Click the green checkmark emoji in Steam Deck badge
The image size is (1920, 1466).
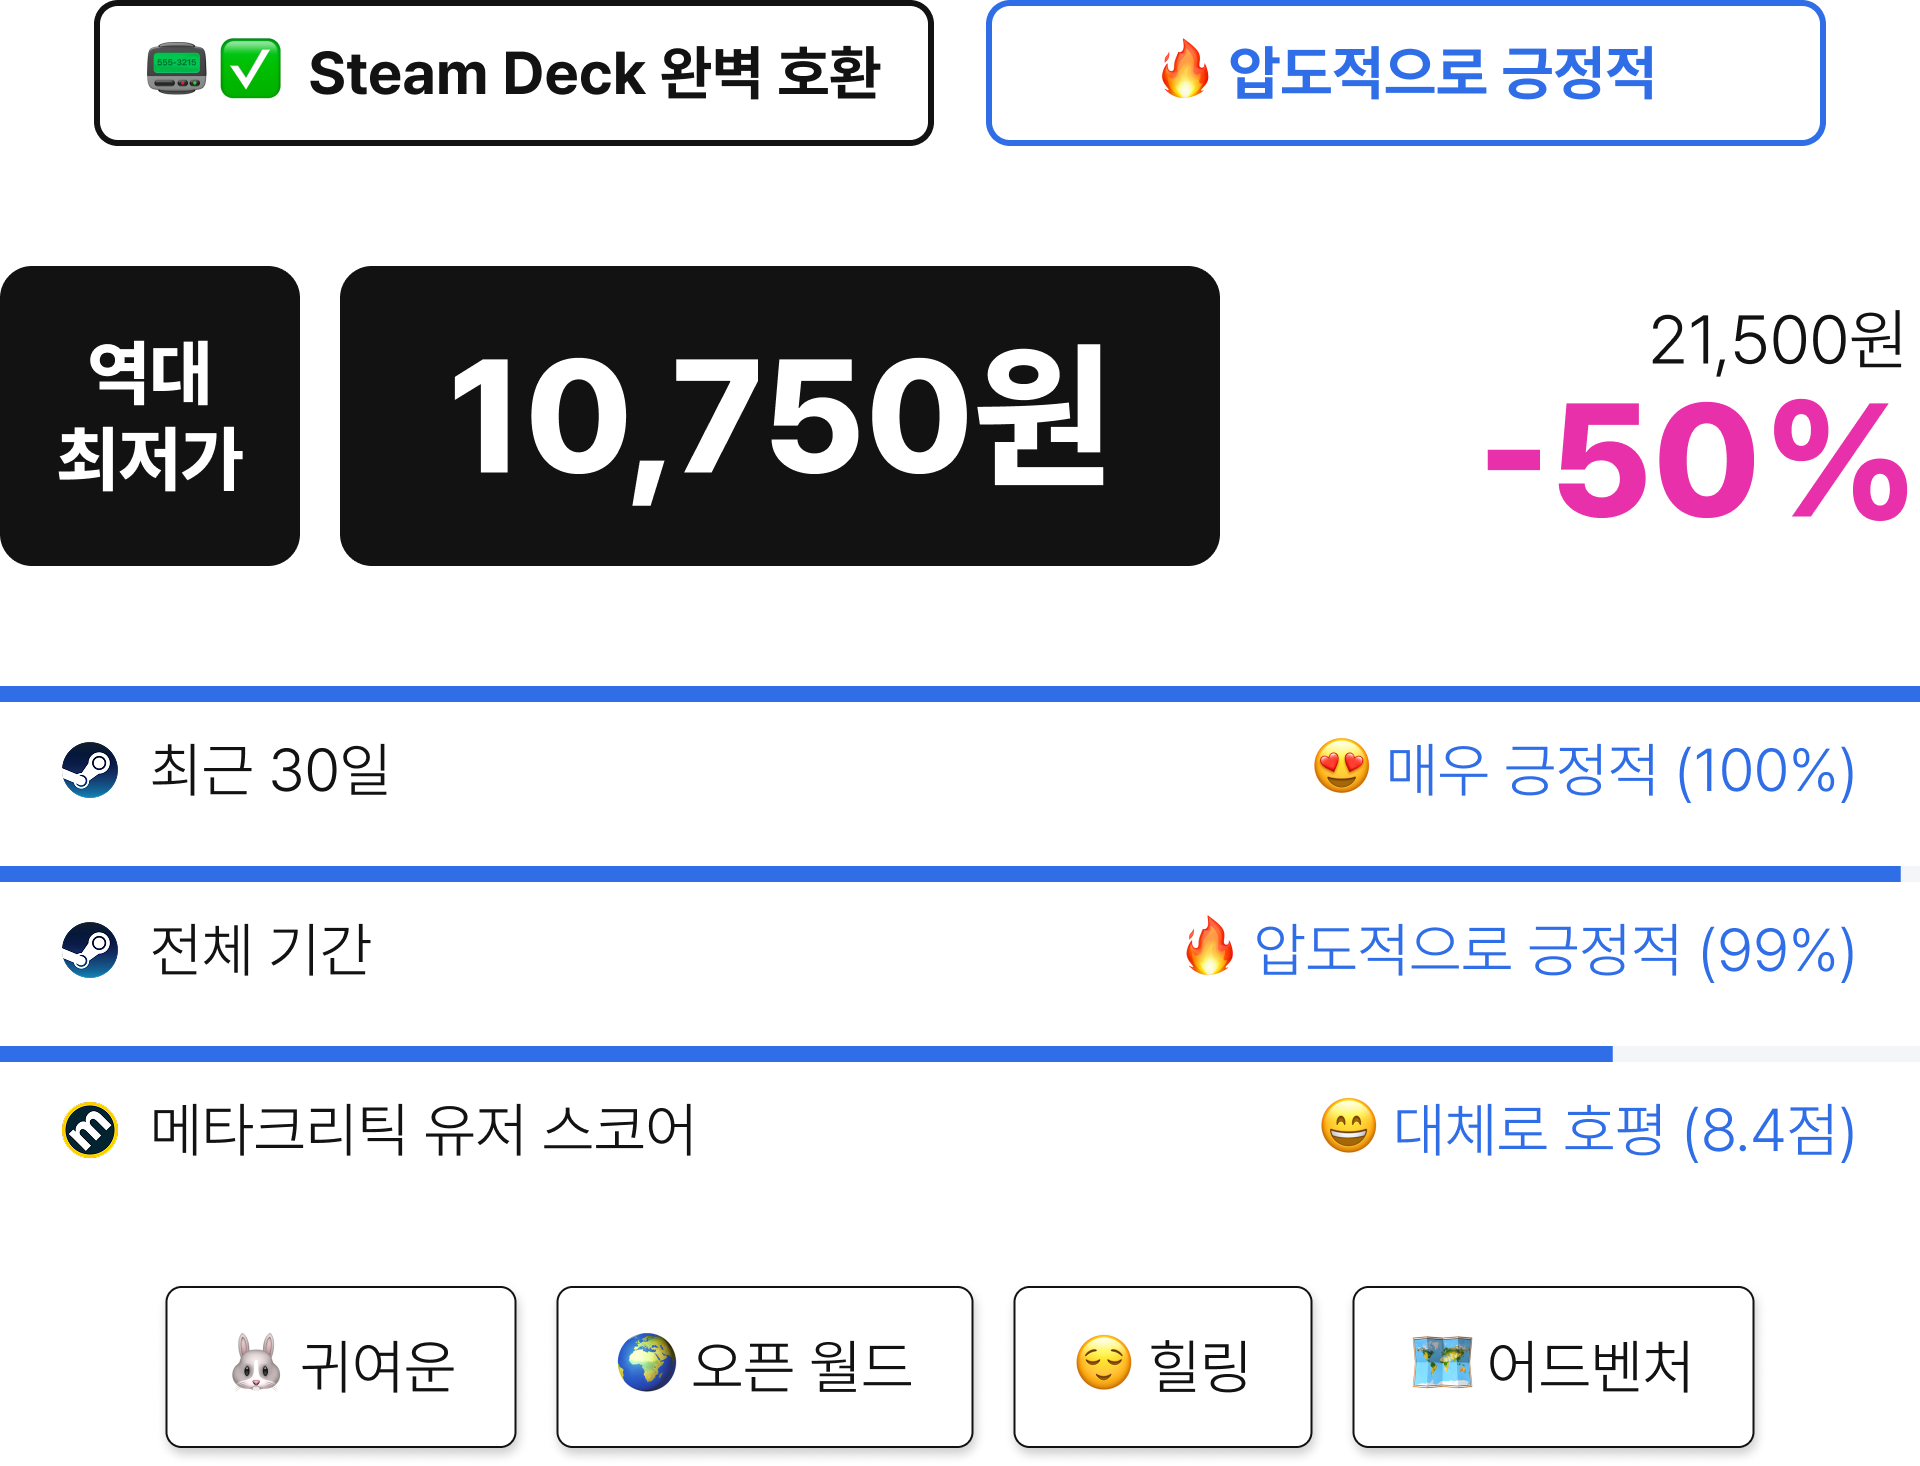(x=250, y=69)
